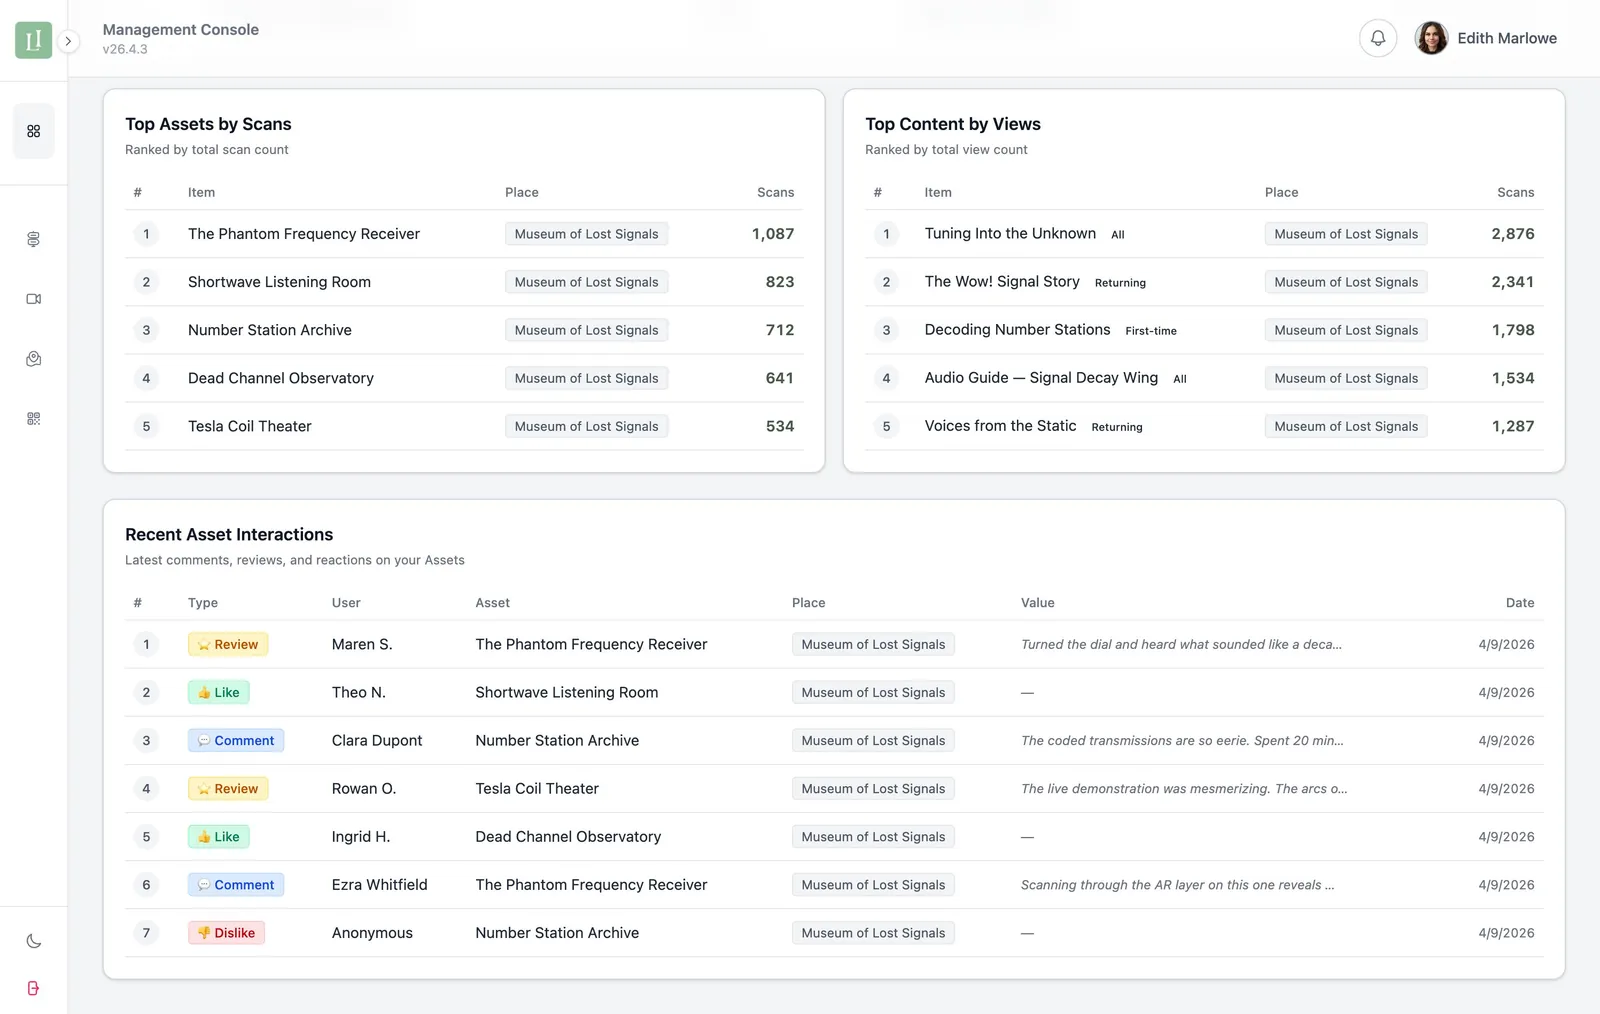Click the Scans column header in Top Assets
Screen dimensions: 1600x1014
pyautogui.click(x=775, y=192)
